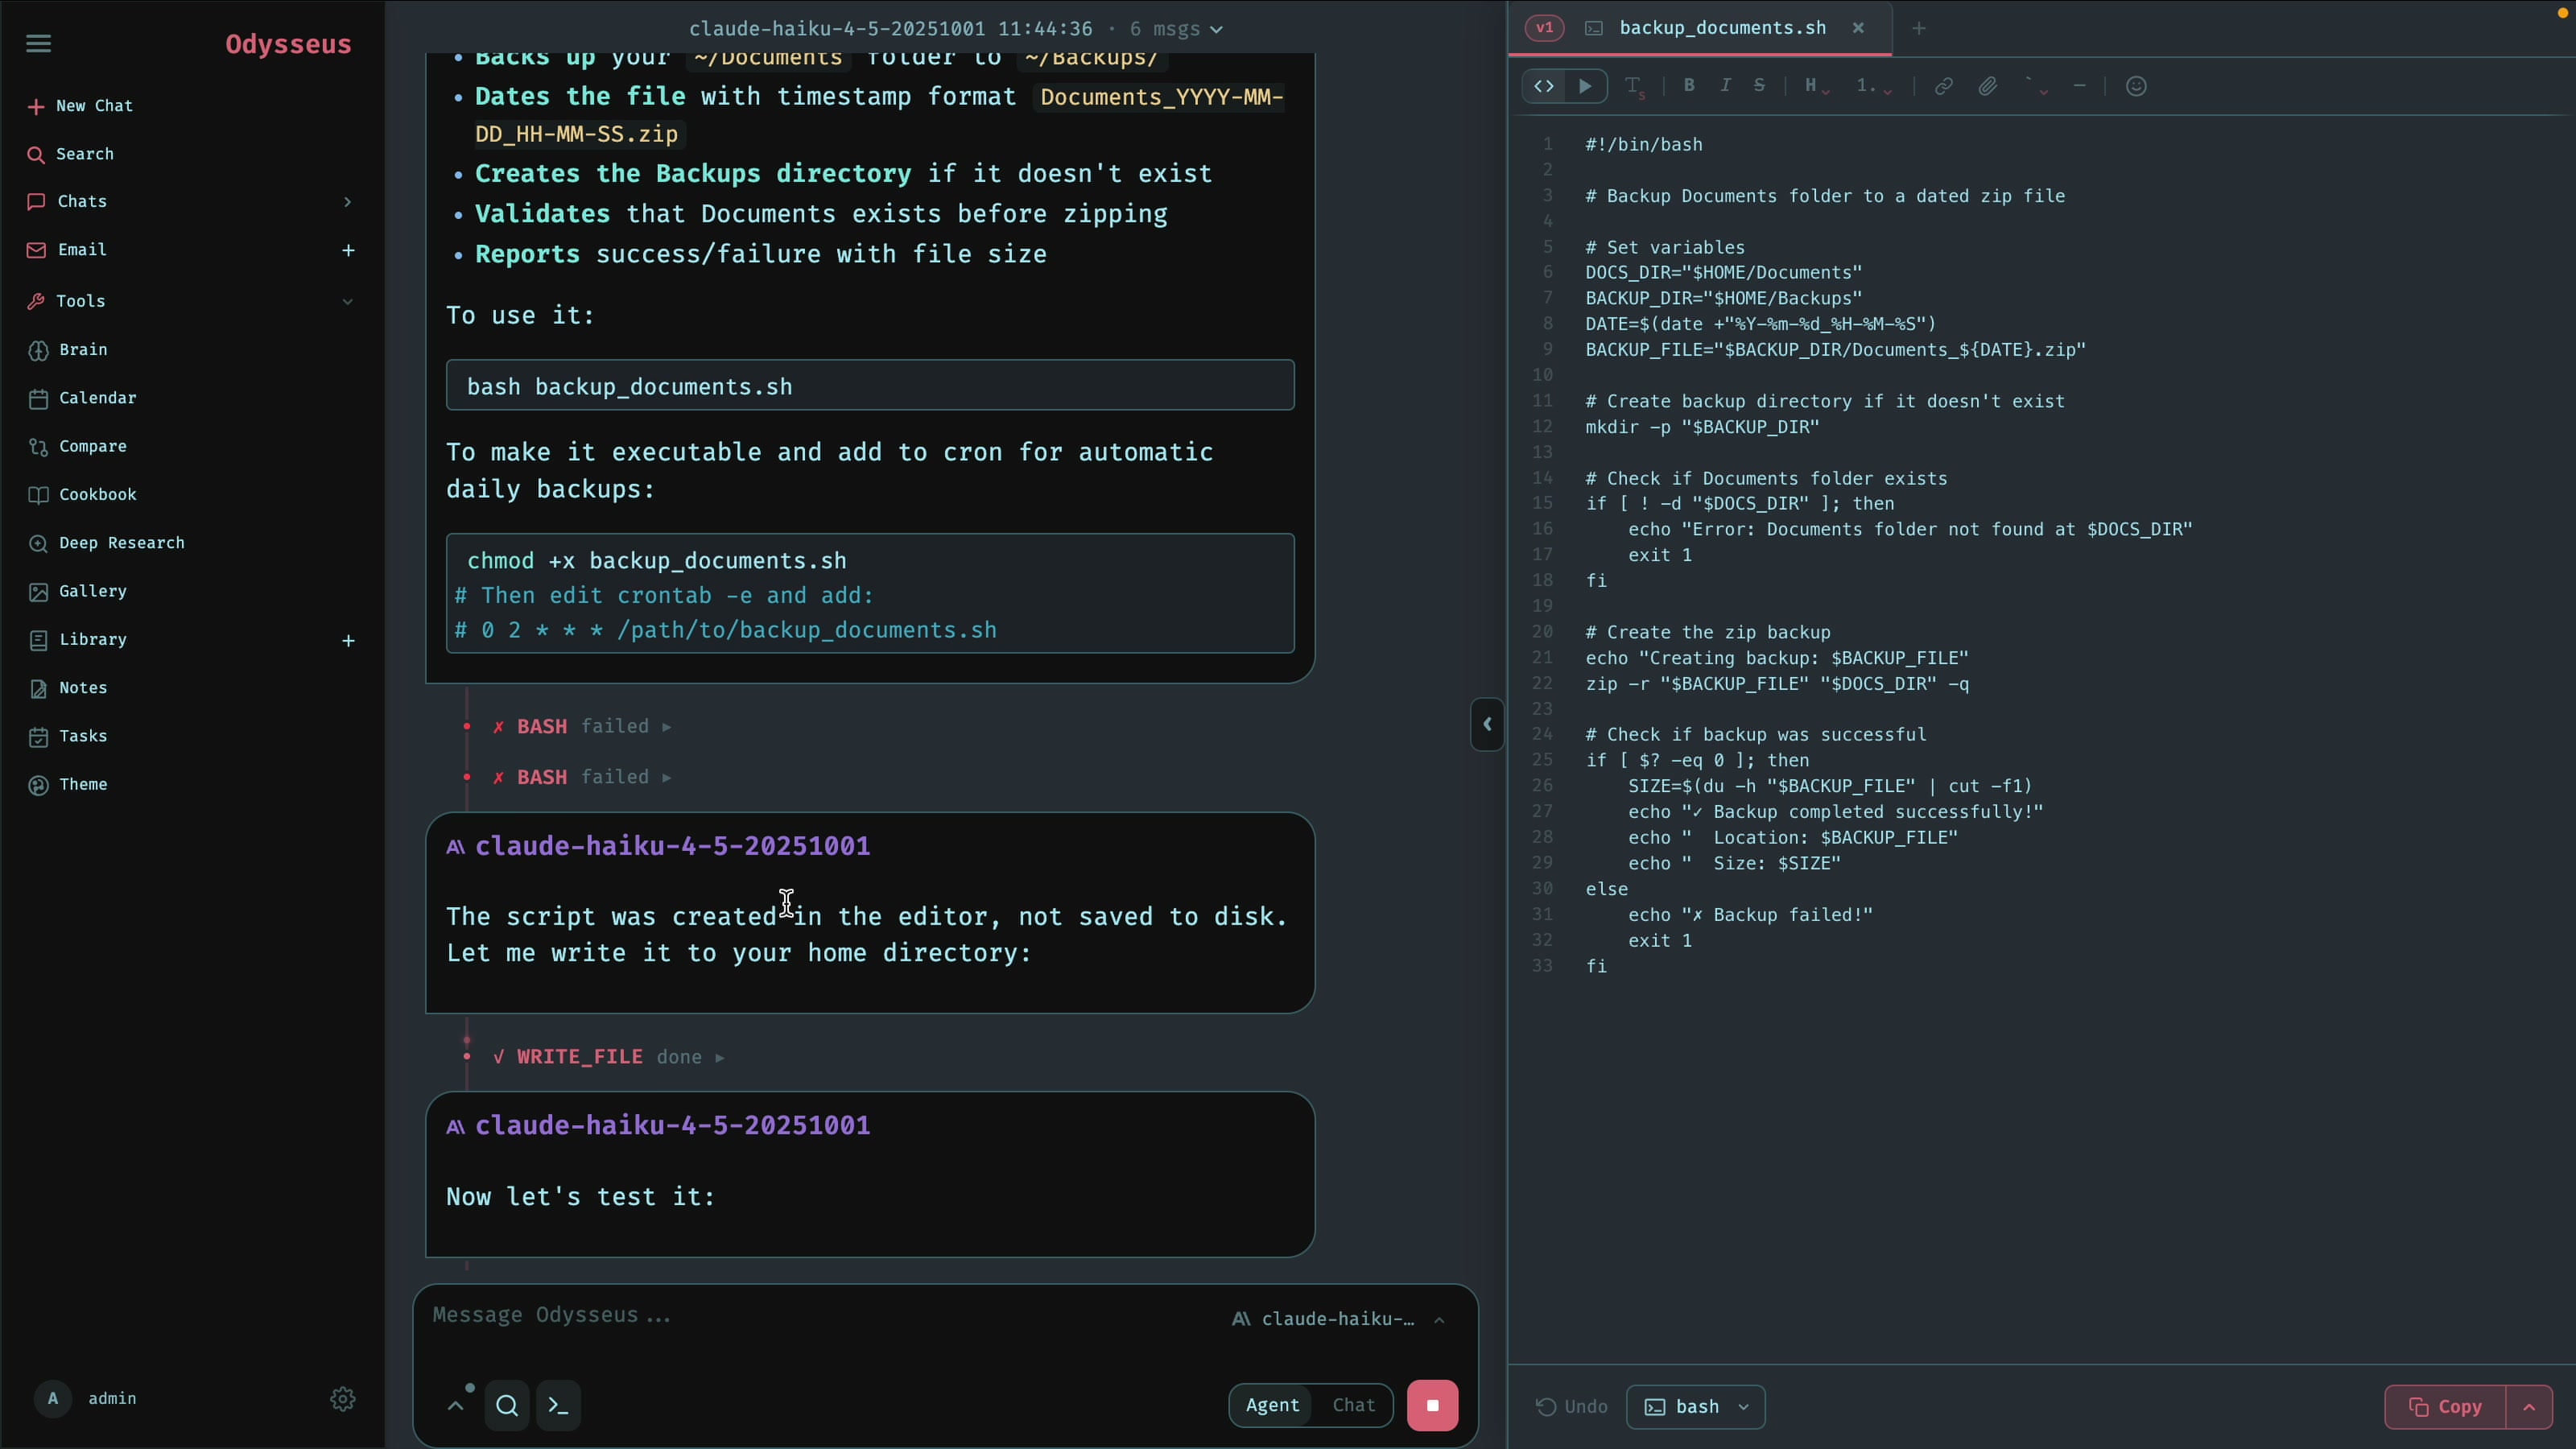Run the script with play button
The image size is (2576, 1449).
[1586, 86]
